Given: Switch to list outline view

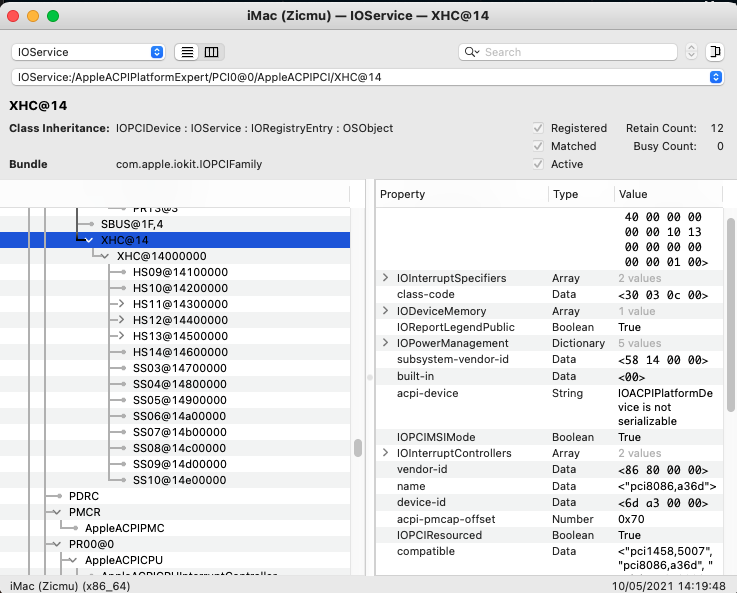Looking at the screenshot, I should point(187,52).
